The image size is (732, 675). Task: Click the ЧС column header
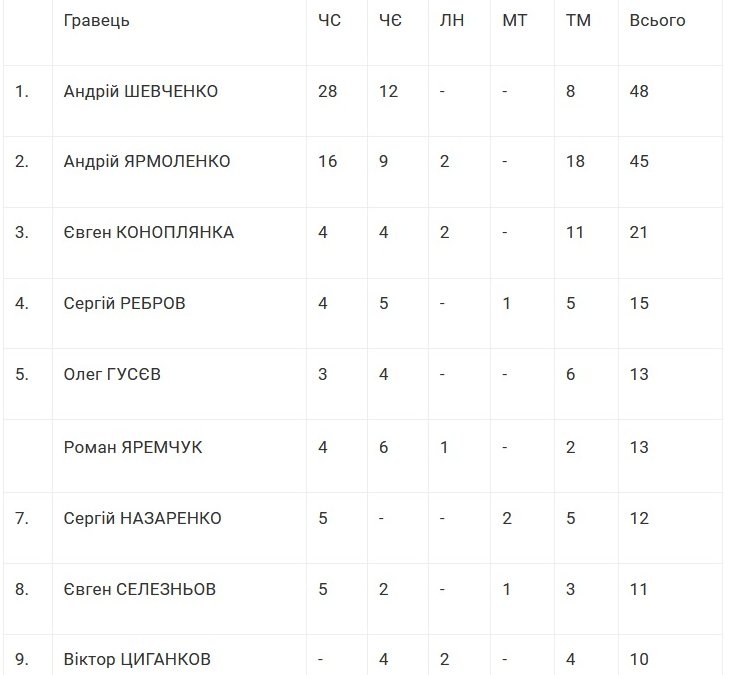(329, 20)
